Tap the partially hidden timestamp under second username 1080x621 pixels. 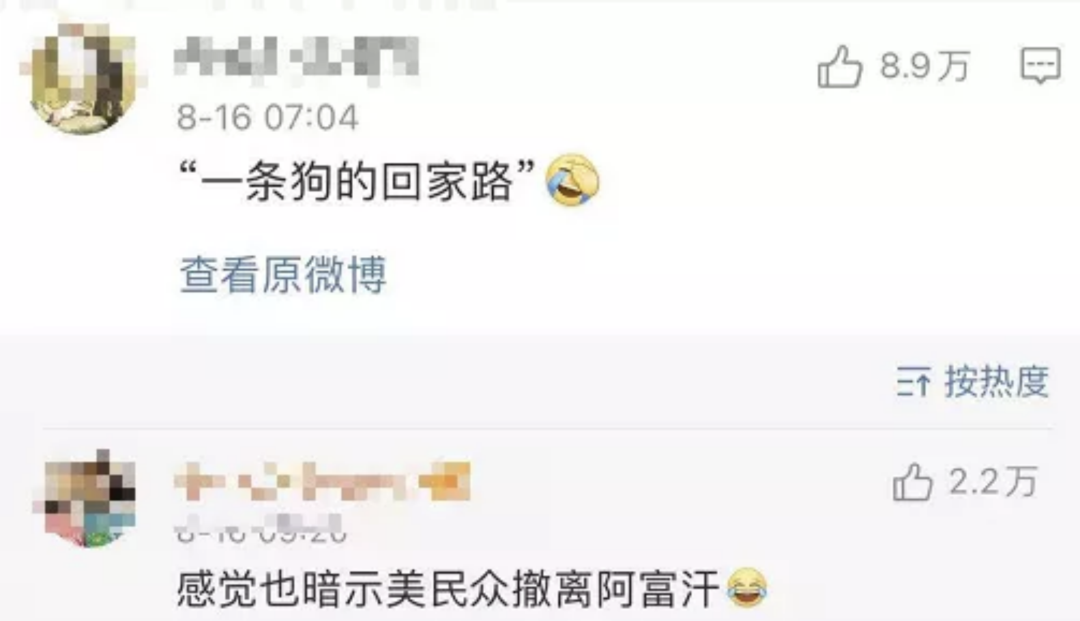(x=260, y=530)
